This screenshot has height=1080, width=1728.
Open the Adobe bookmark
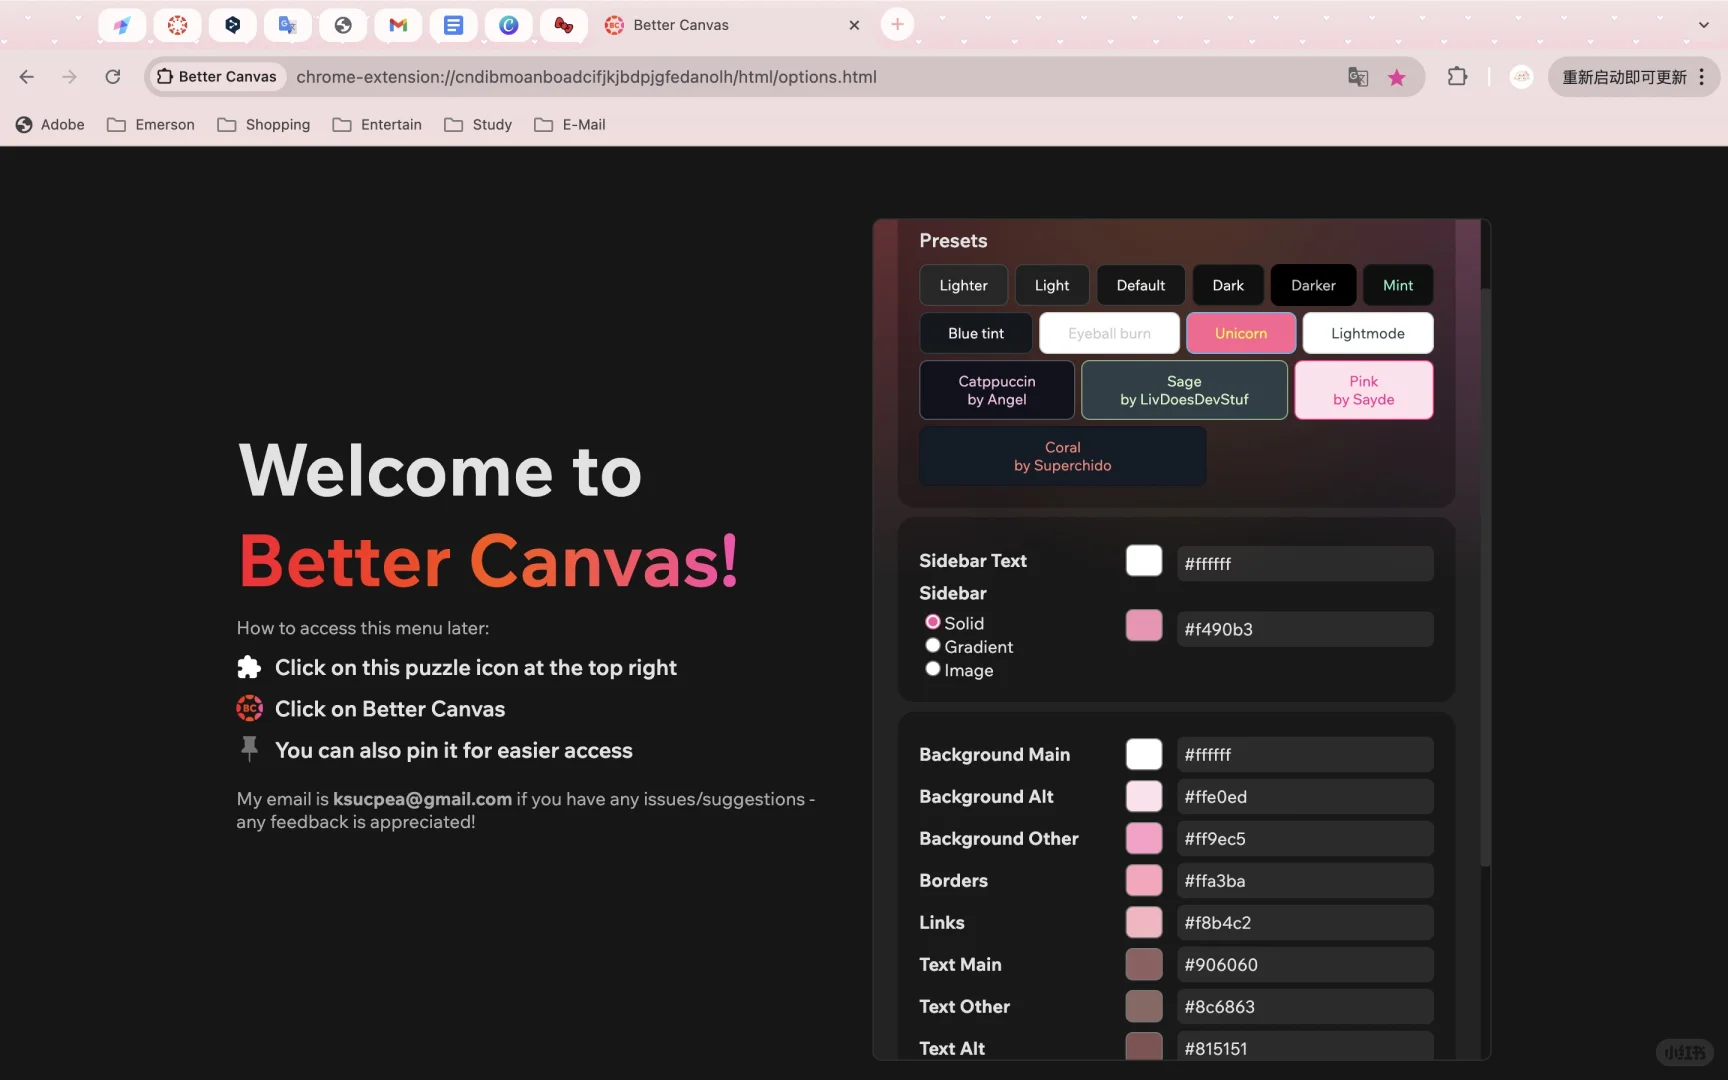coord(50,125)
